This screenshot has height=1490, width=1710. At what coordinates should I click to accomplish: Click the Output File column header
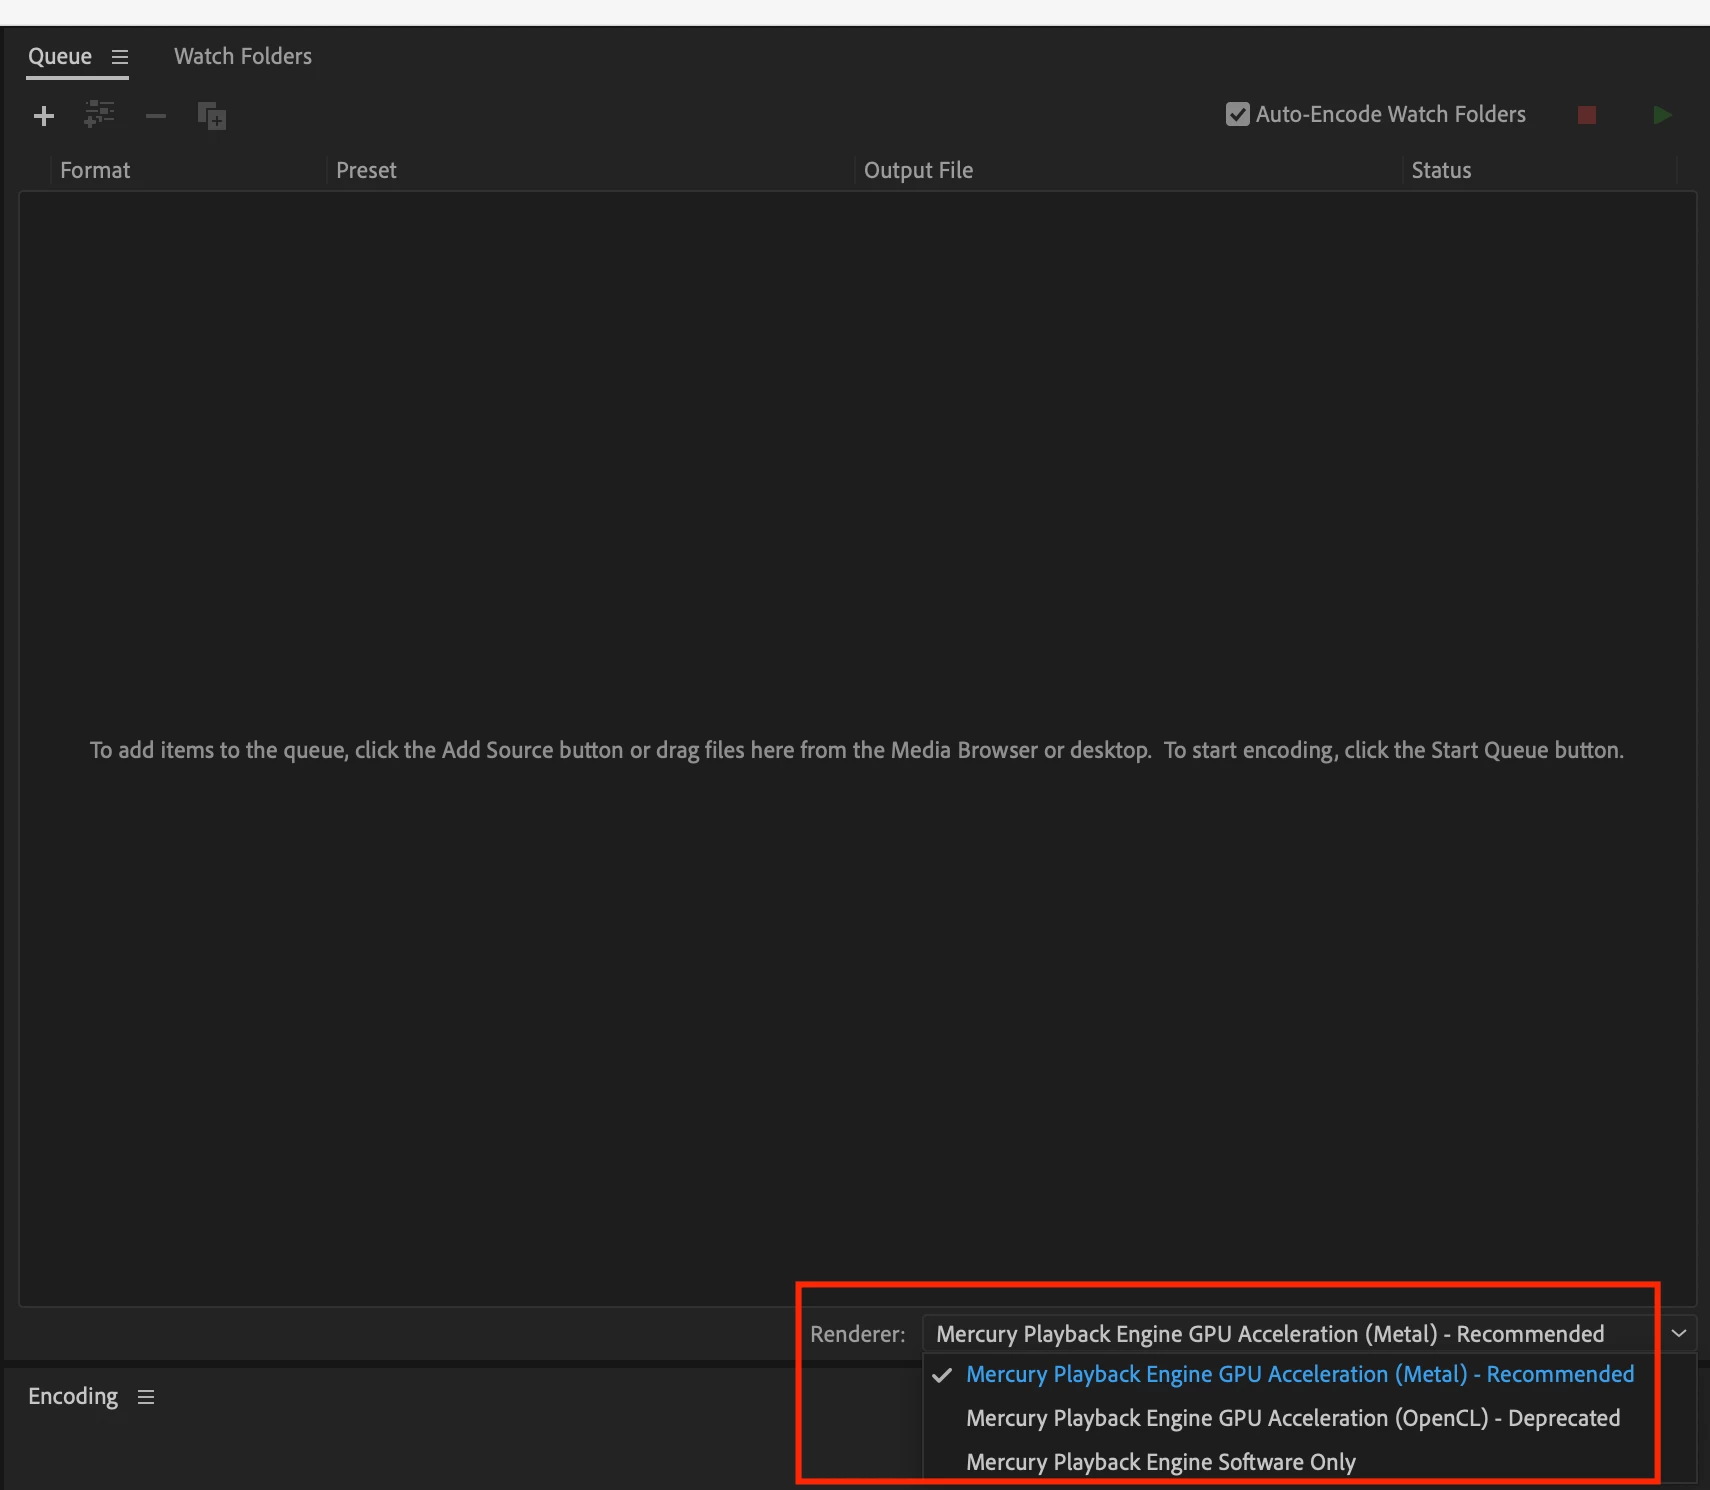click(918, 170)
